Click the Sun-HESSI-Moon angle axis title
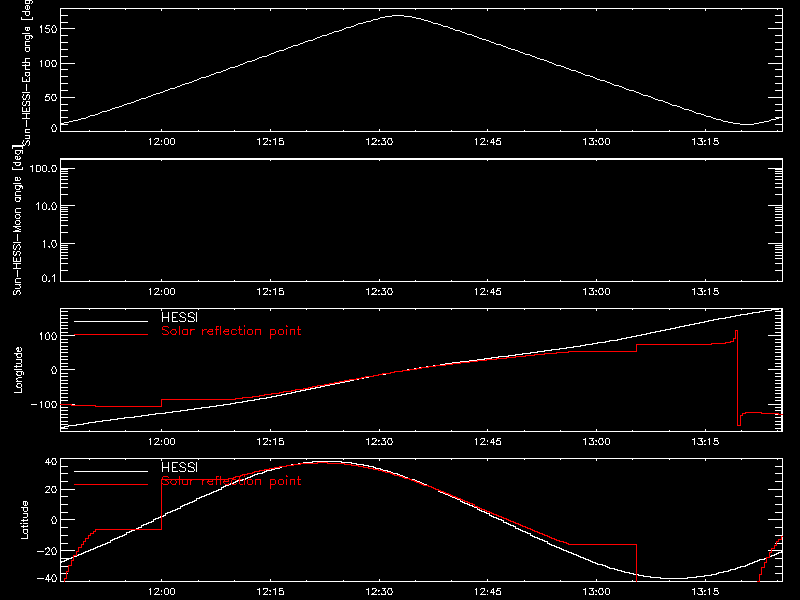Image resolution: width=800 pixels, height=600 pixels. [17, 220]
